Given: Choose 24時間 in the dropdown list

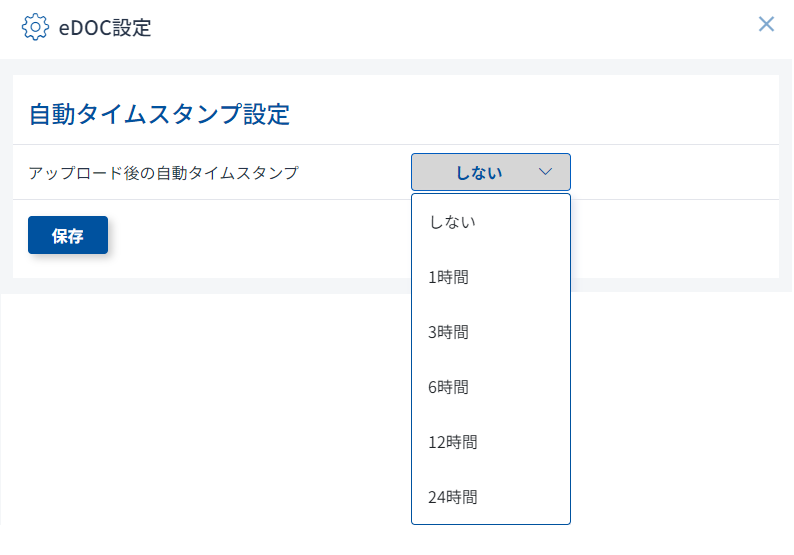Looking at the screenshot, I should (452, 497).
